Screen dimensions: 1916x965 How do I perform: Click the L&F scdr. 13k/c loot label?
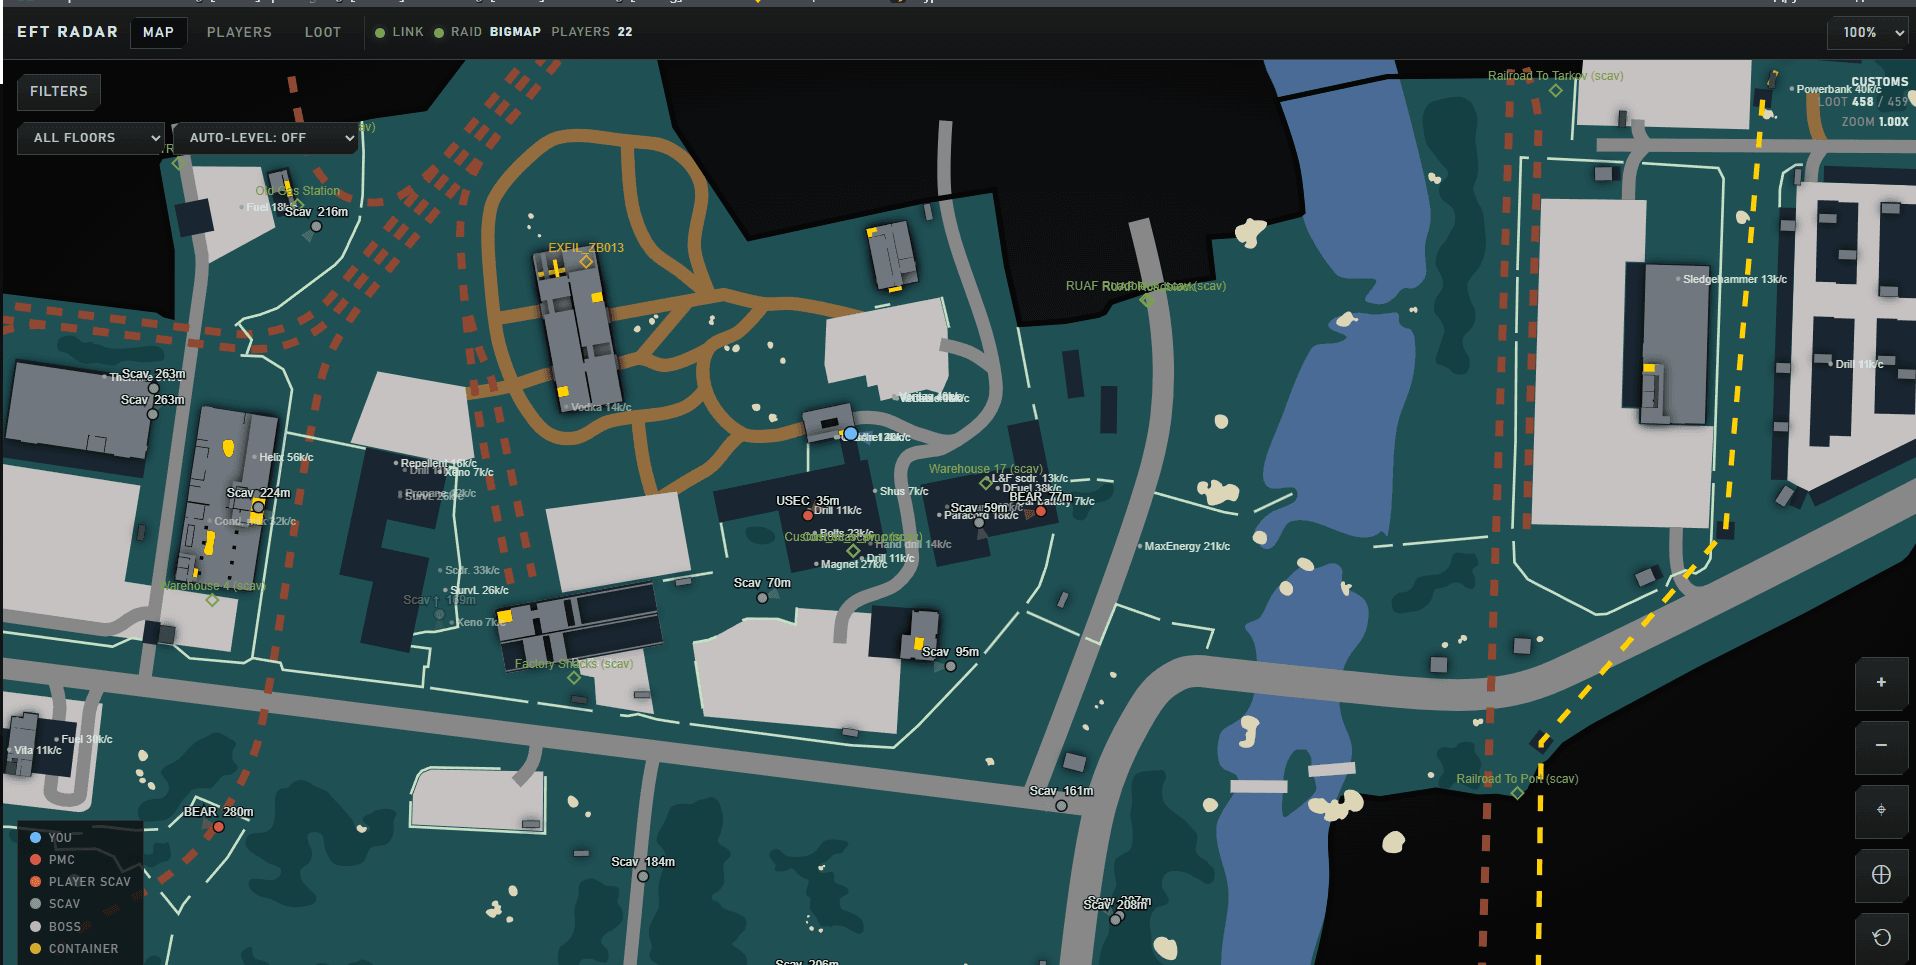(1030, 478)
